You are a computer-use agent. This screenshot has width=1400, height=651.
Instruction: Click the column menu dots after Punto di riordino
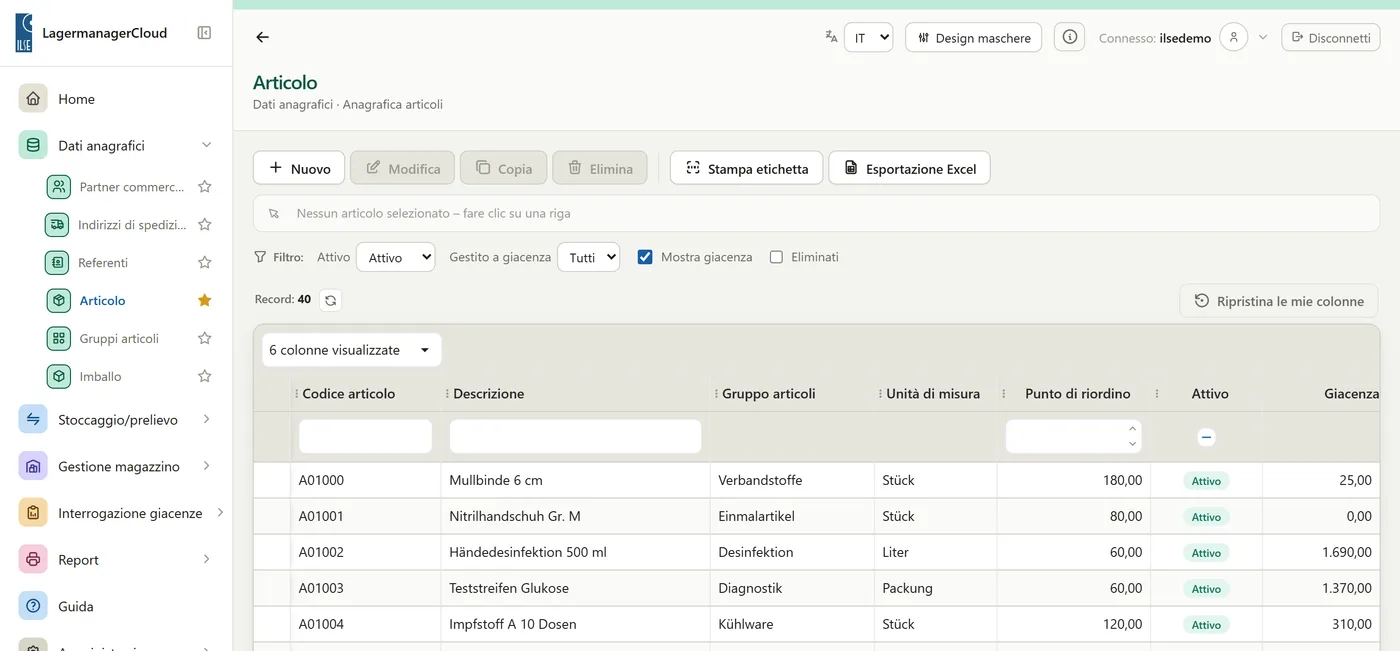click(x=1157, y=394)
